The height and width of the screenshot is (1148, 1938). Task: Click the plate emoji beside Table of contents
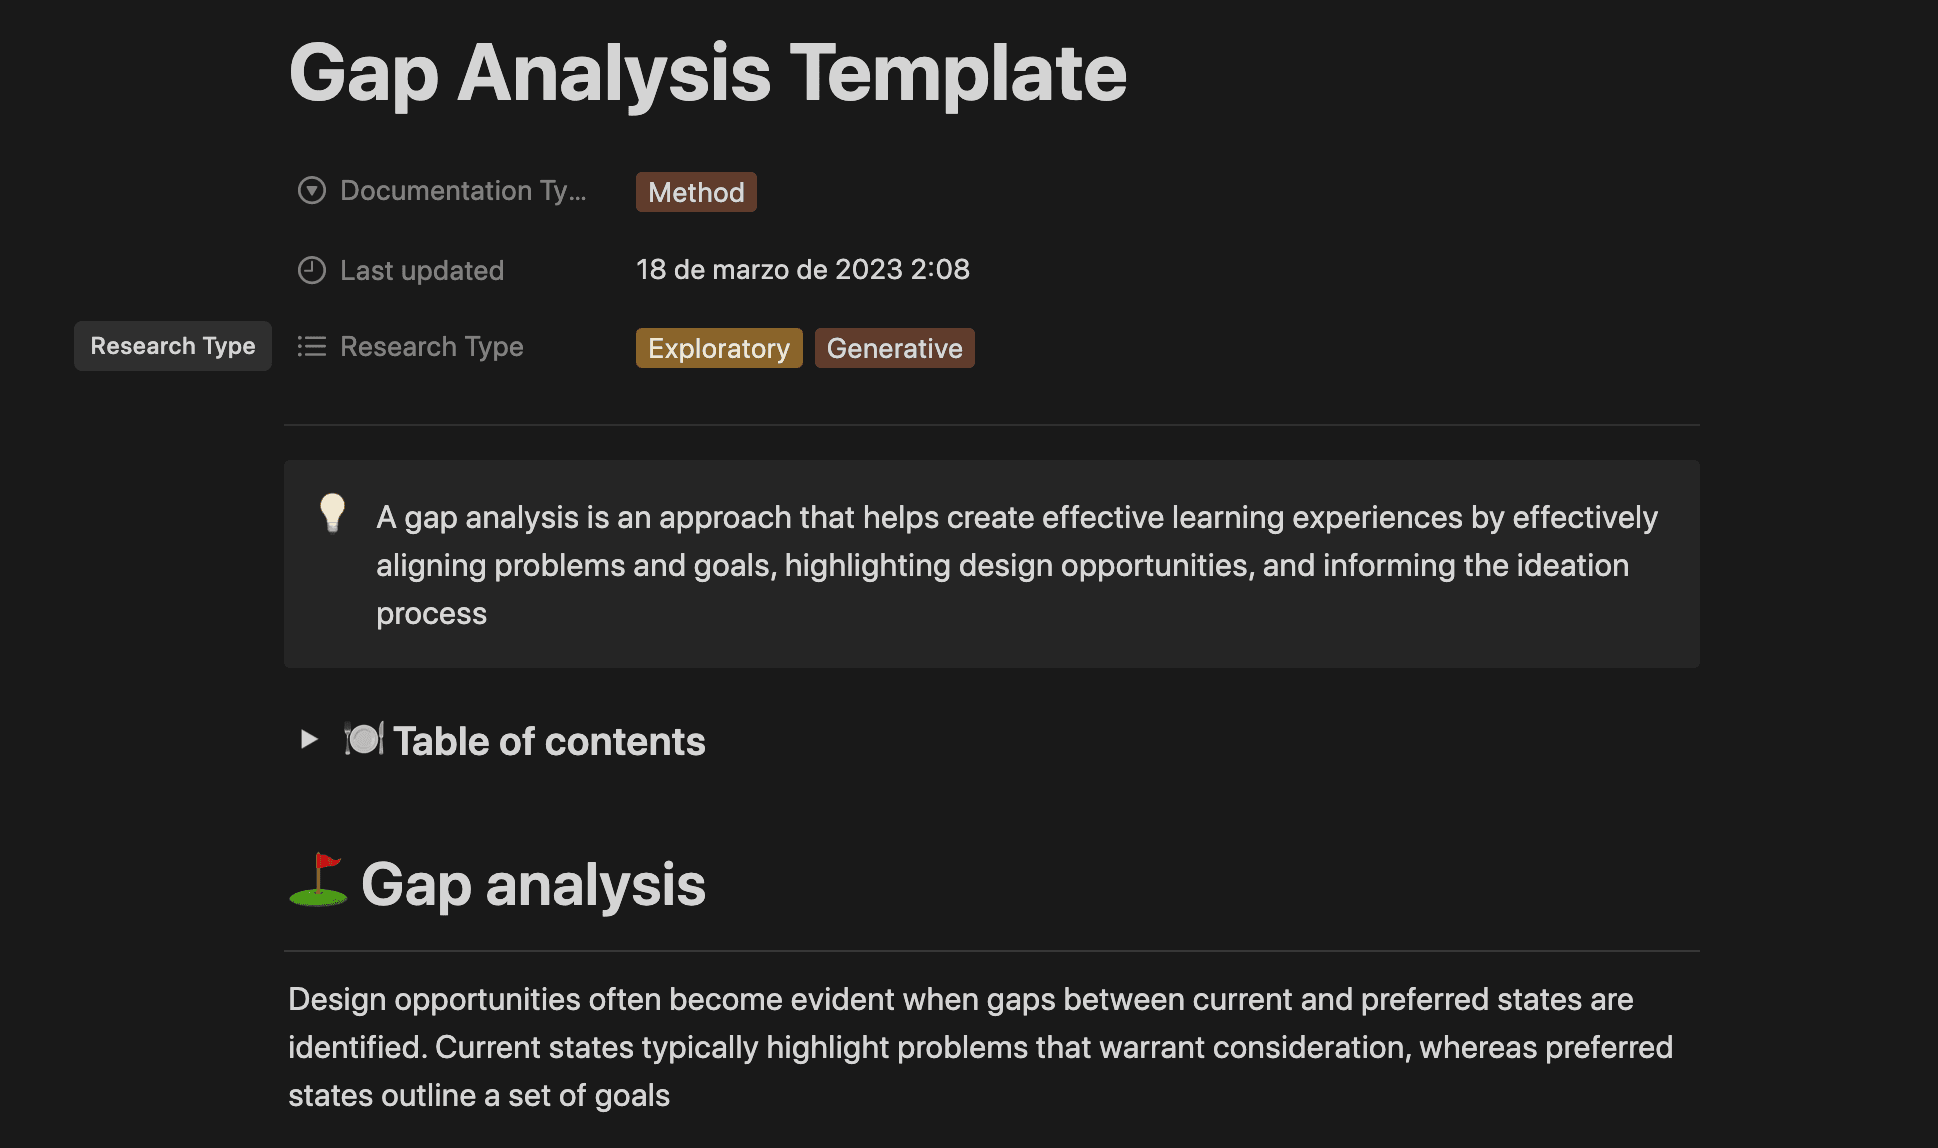point(364,740)
